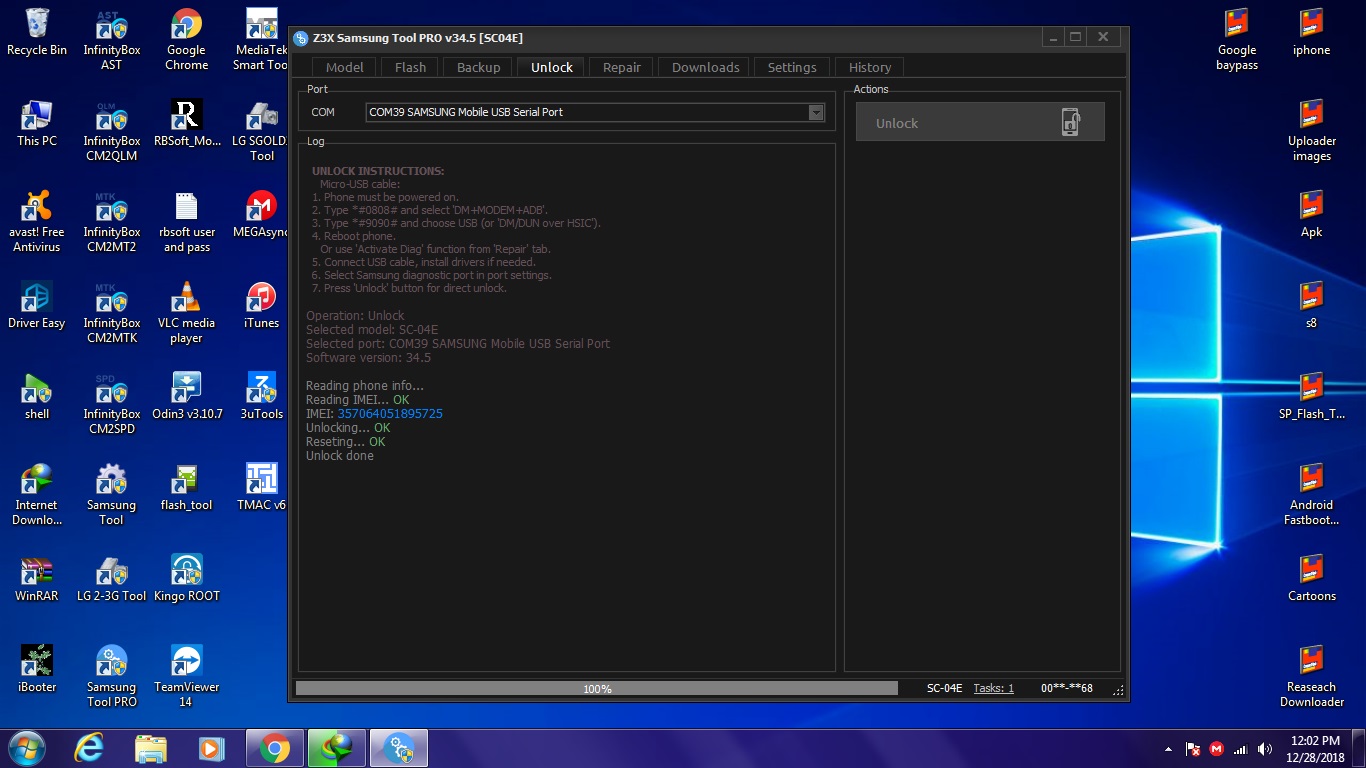Viewport: 1366px width, 768px height.
Task: Launch iTunes from desktop
Action: coord(261,306)
